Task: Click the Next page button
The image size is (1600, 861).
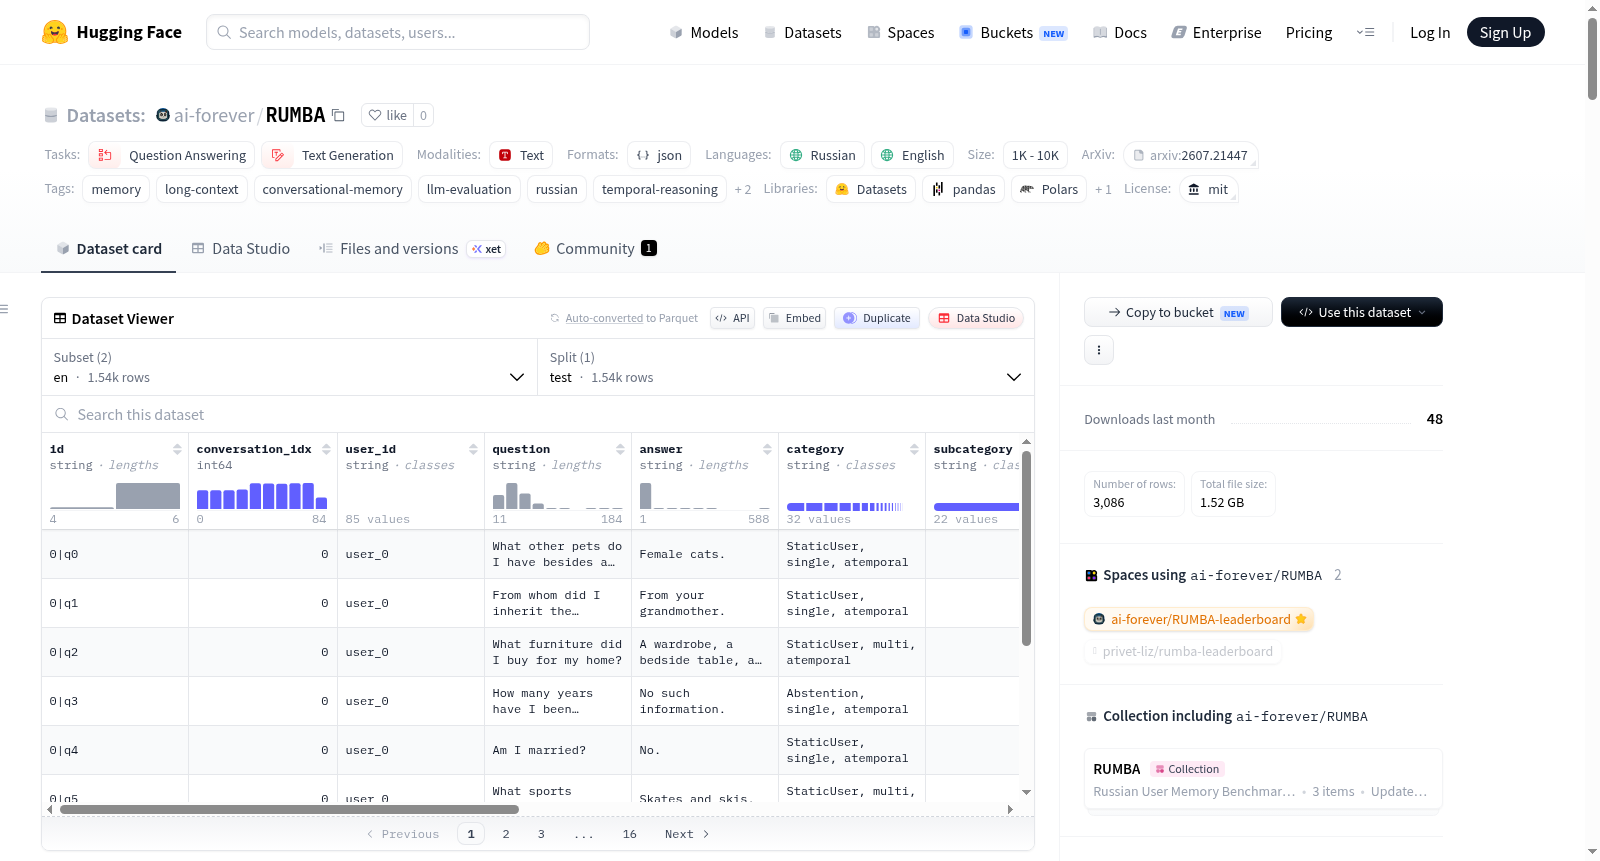Action: 687,834
